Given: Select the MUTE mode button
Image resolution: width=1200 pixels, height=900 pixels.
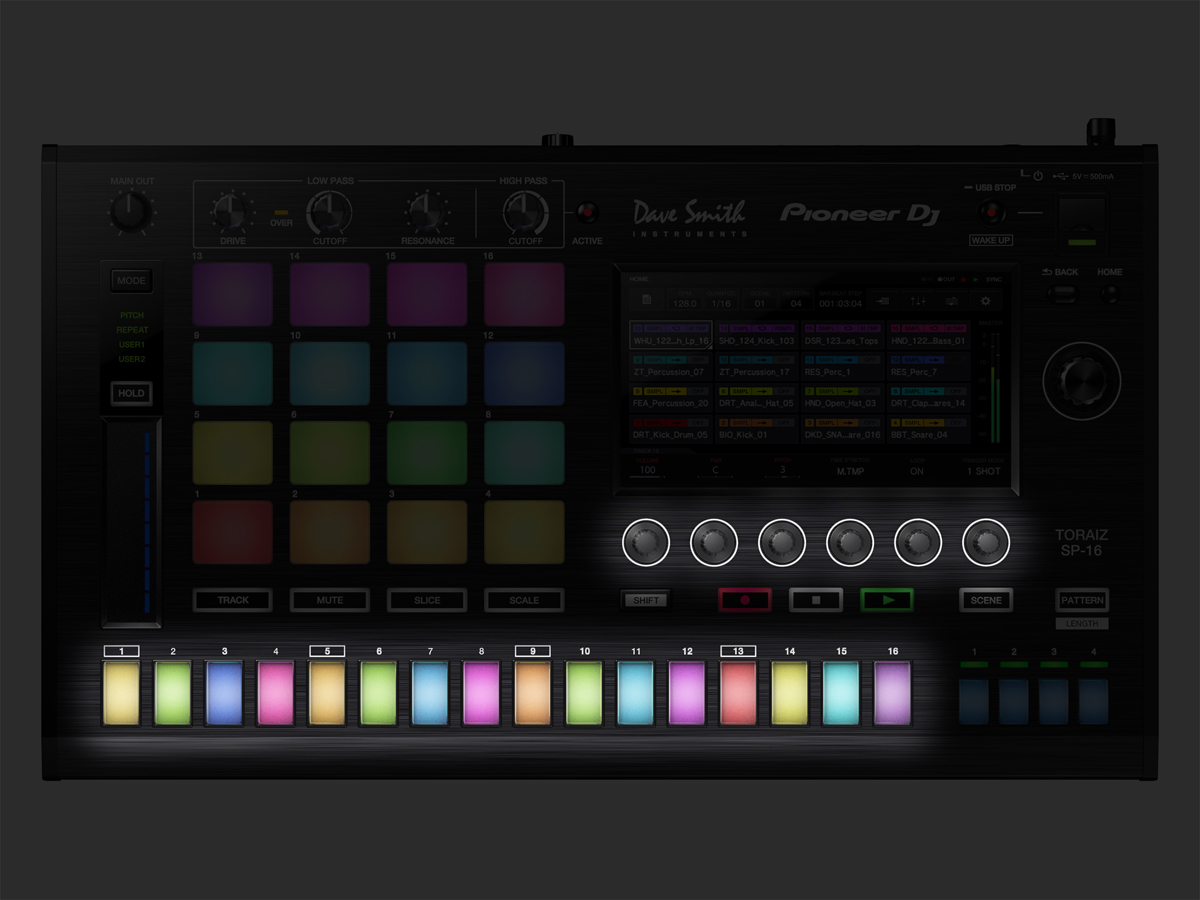Looking at the screenshot, I should click(329, 600).
